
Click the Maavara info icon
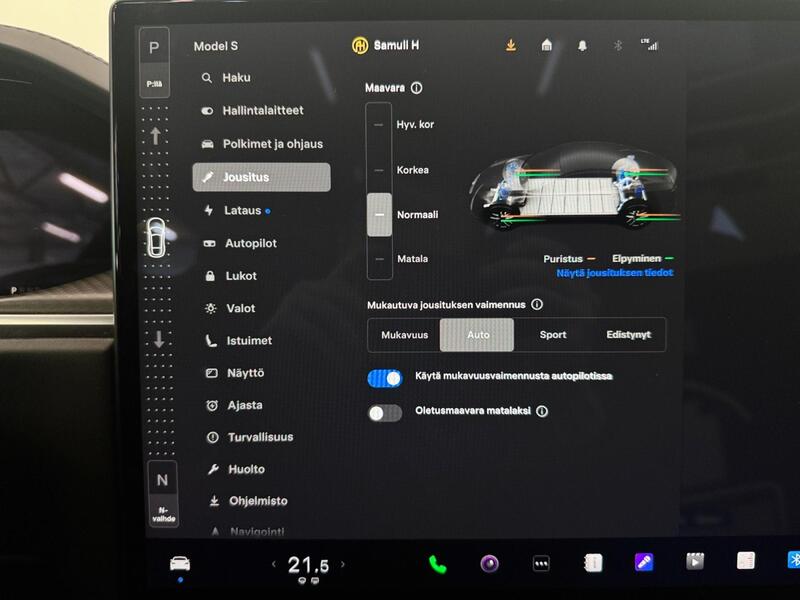tap(417, 88)
